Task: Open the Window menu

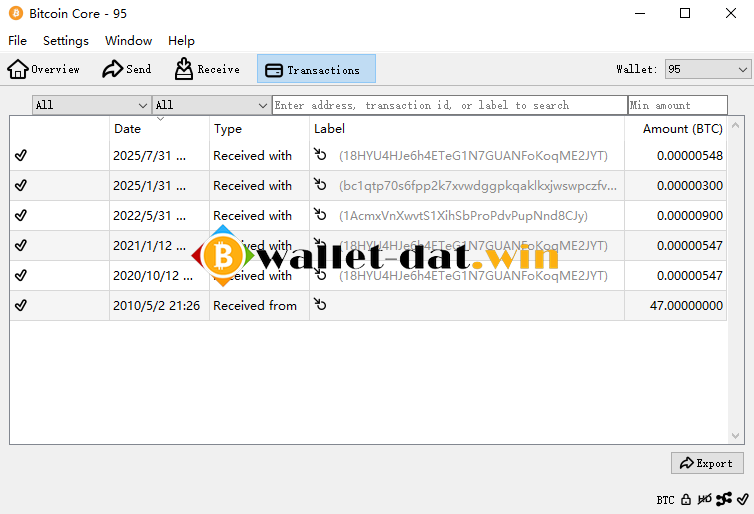Action: [x=128, y=41]
